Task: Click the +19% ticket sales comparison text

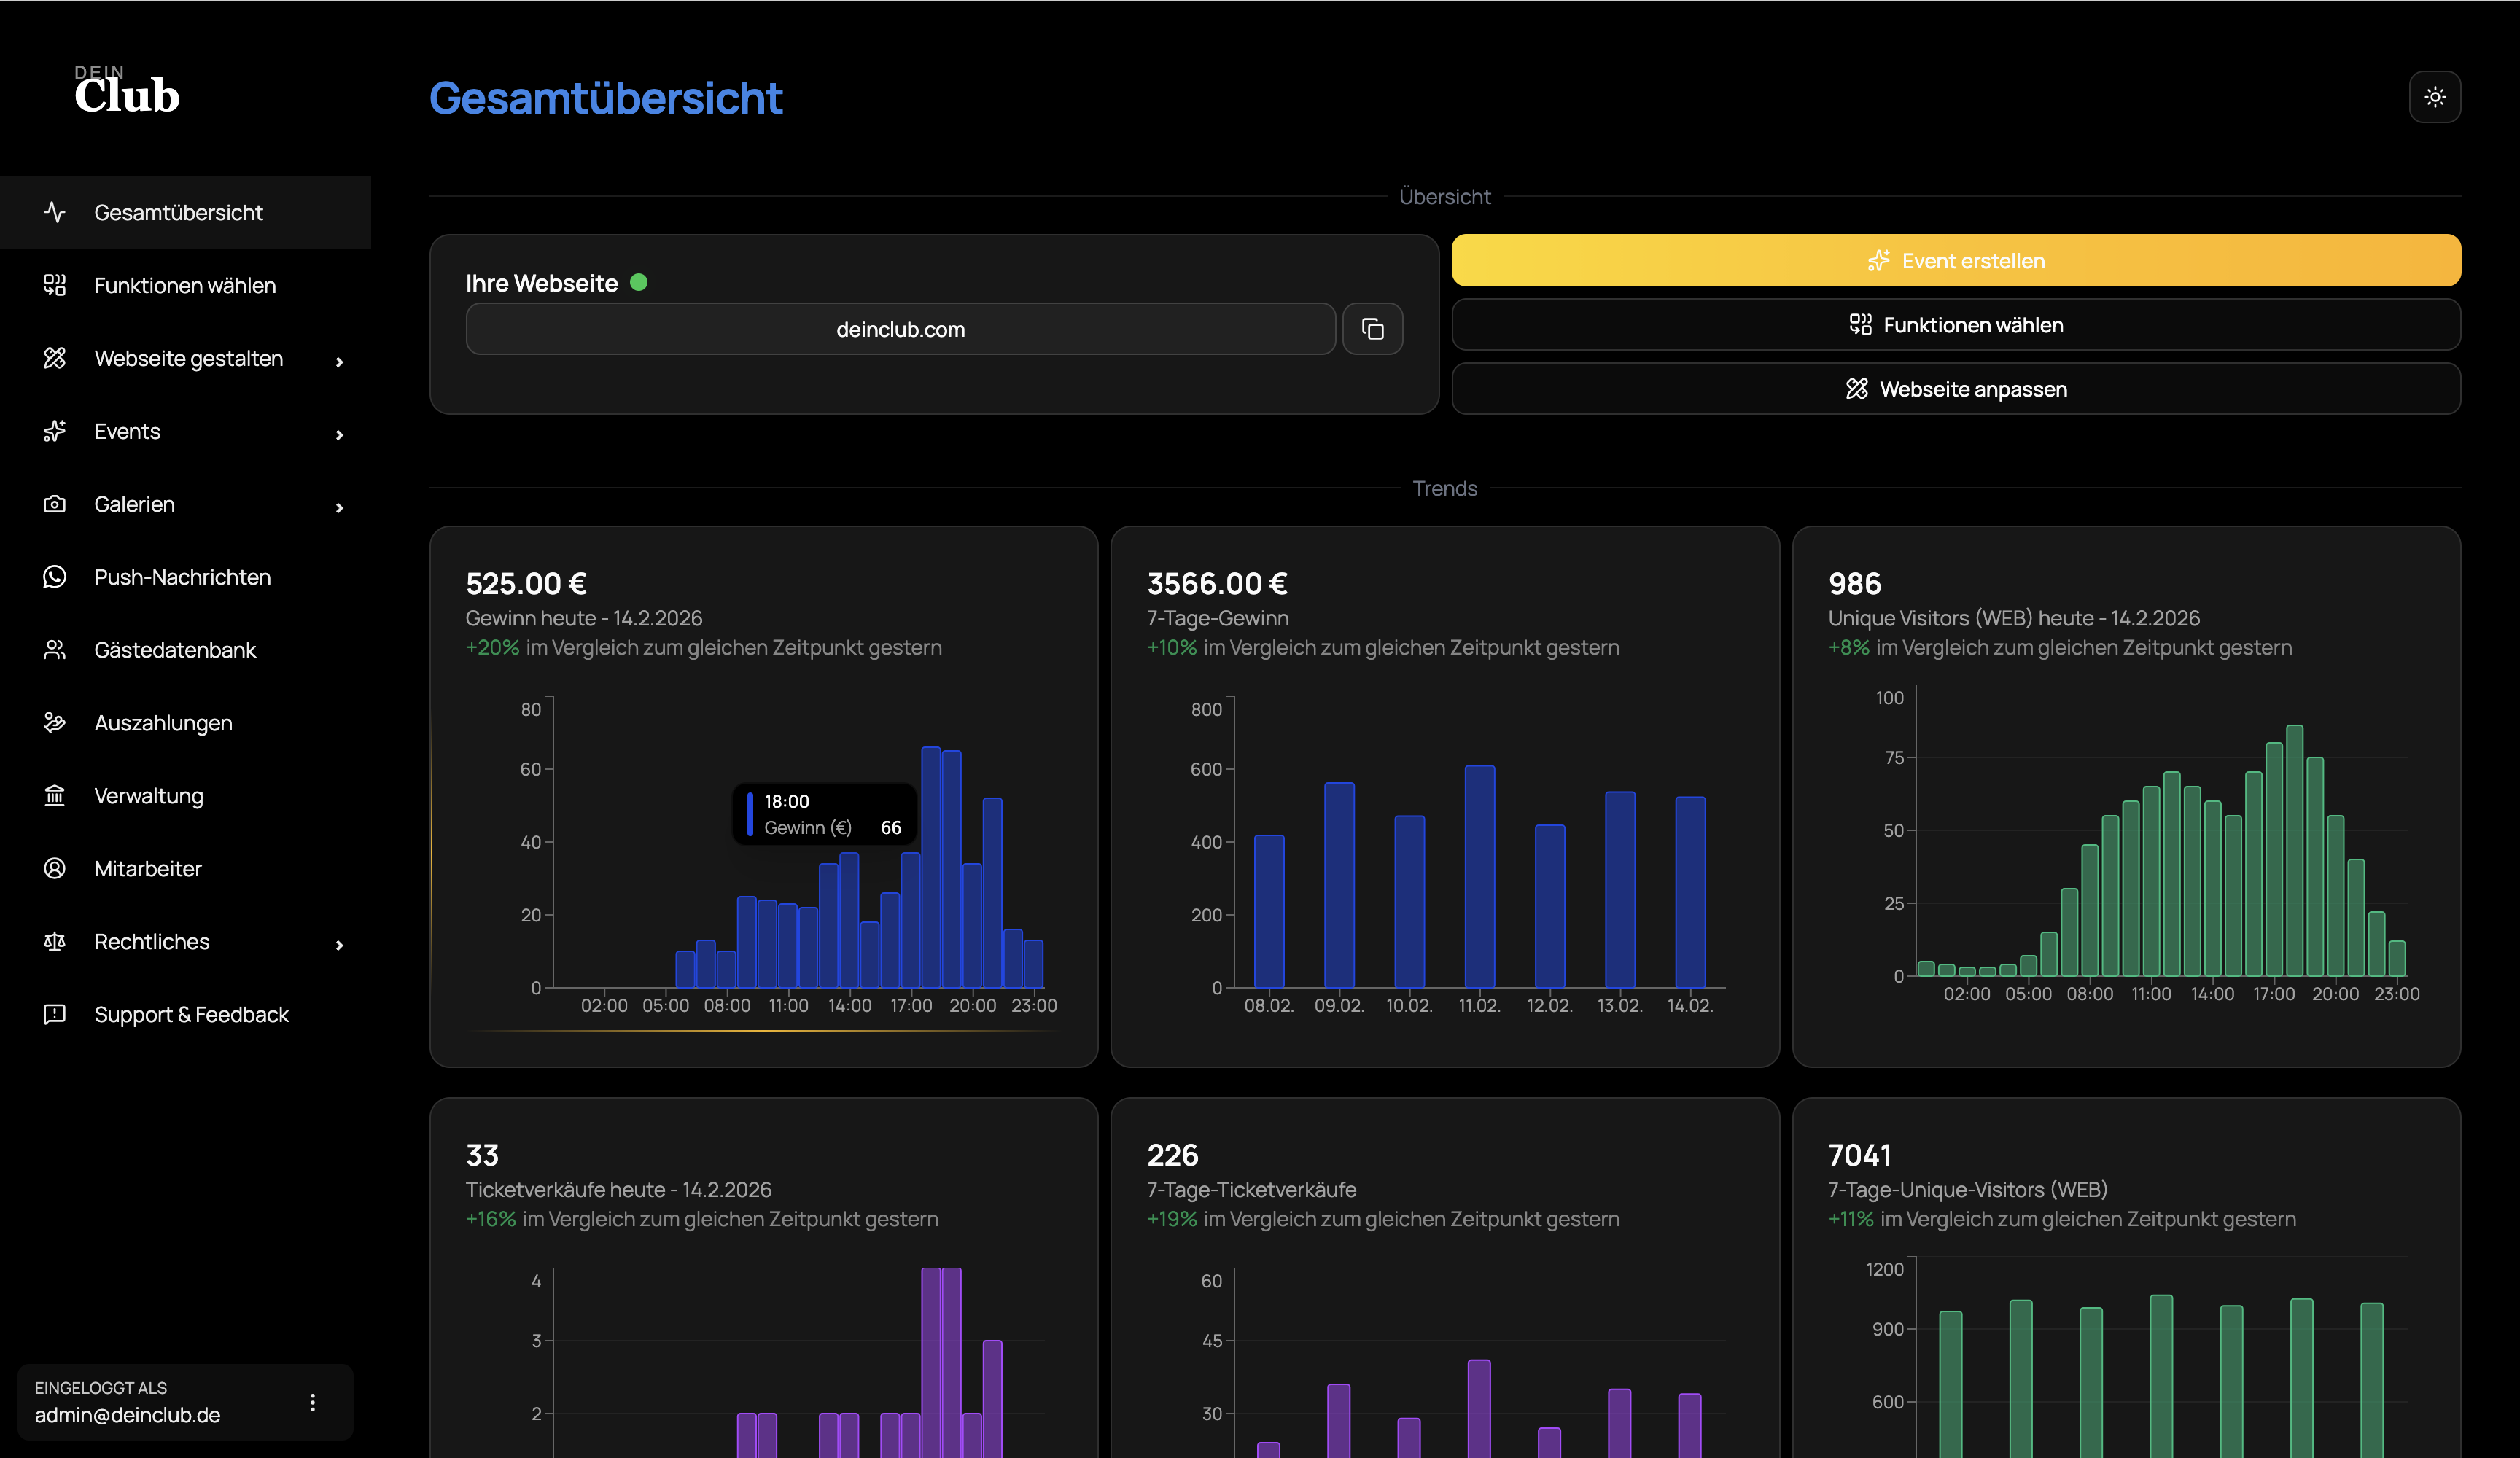Action: [1383, 1219]
